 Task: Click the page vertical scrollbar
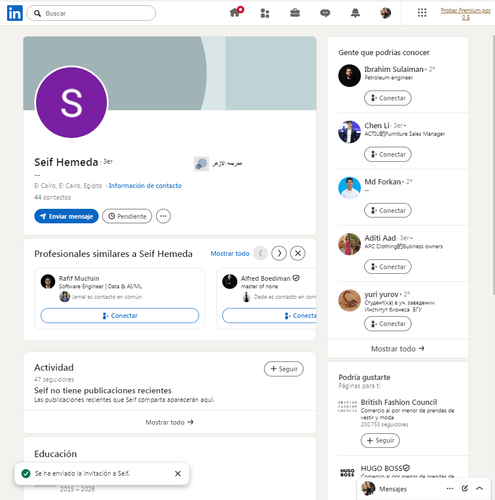[x=493, y=165]
